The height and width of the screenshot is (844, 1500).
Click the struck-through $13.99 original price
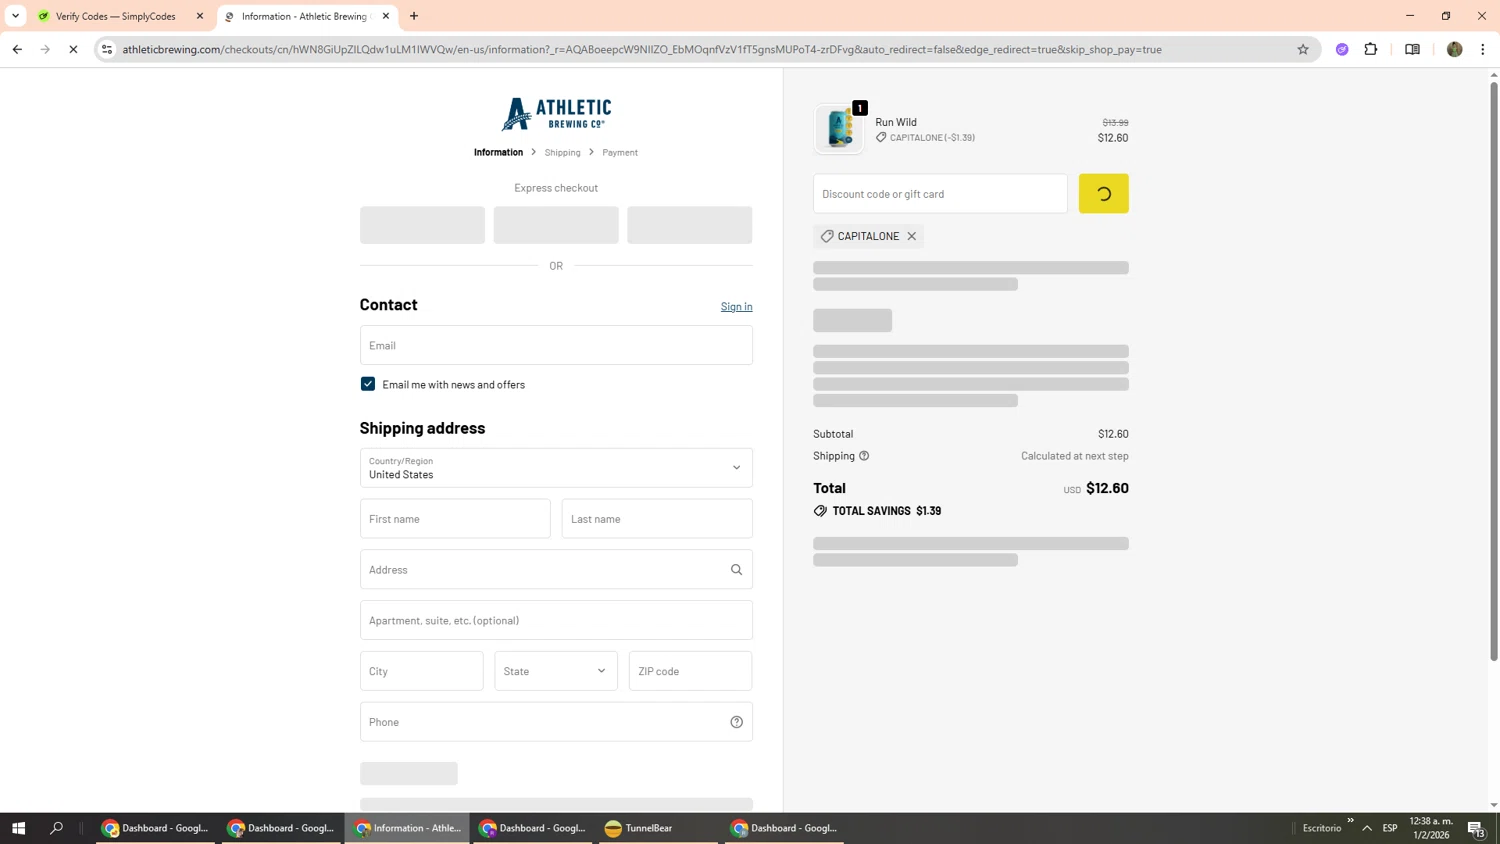click(1115, 122)
